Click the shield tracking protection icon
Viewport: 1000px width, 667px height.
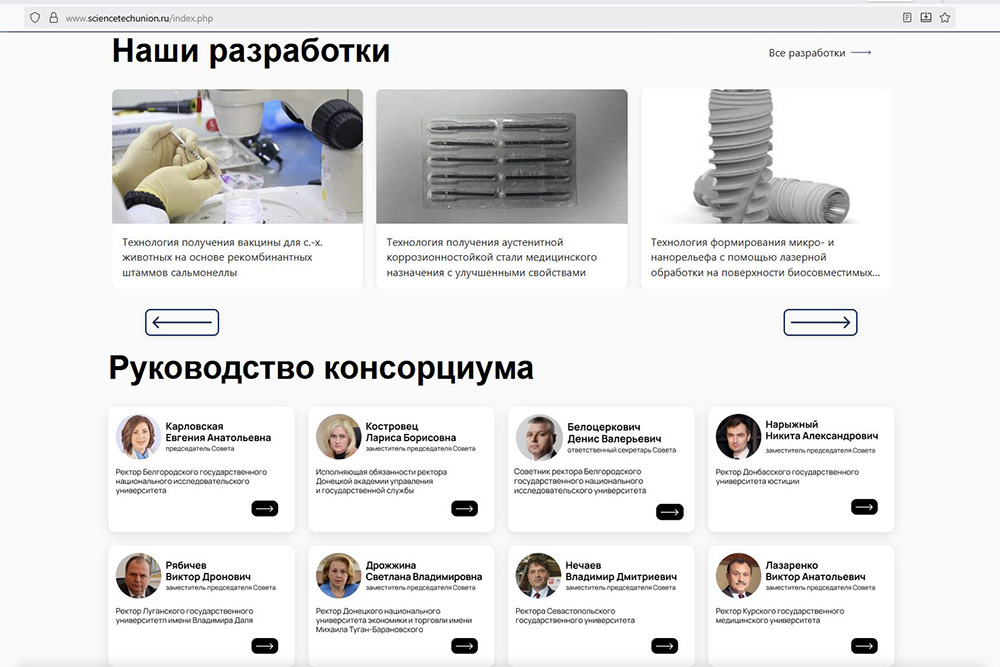[34, 18]
